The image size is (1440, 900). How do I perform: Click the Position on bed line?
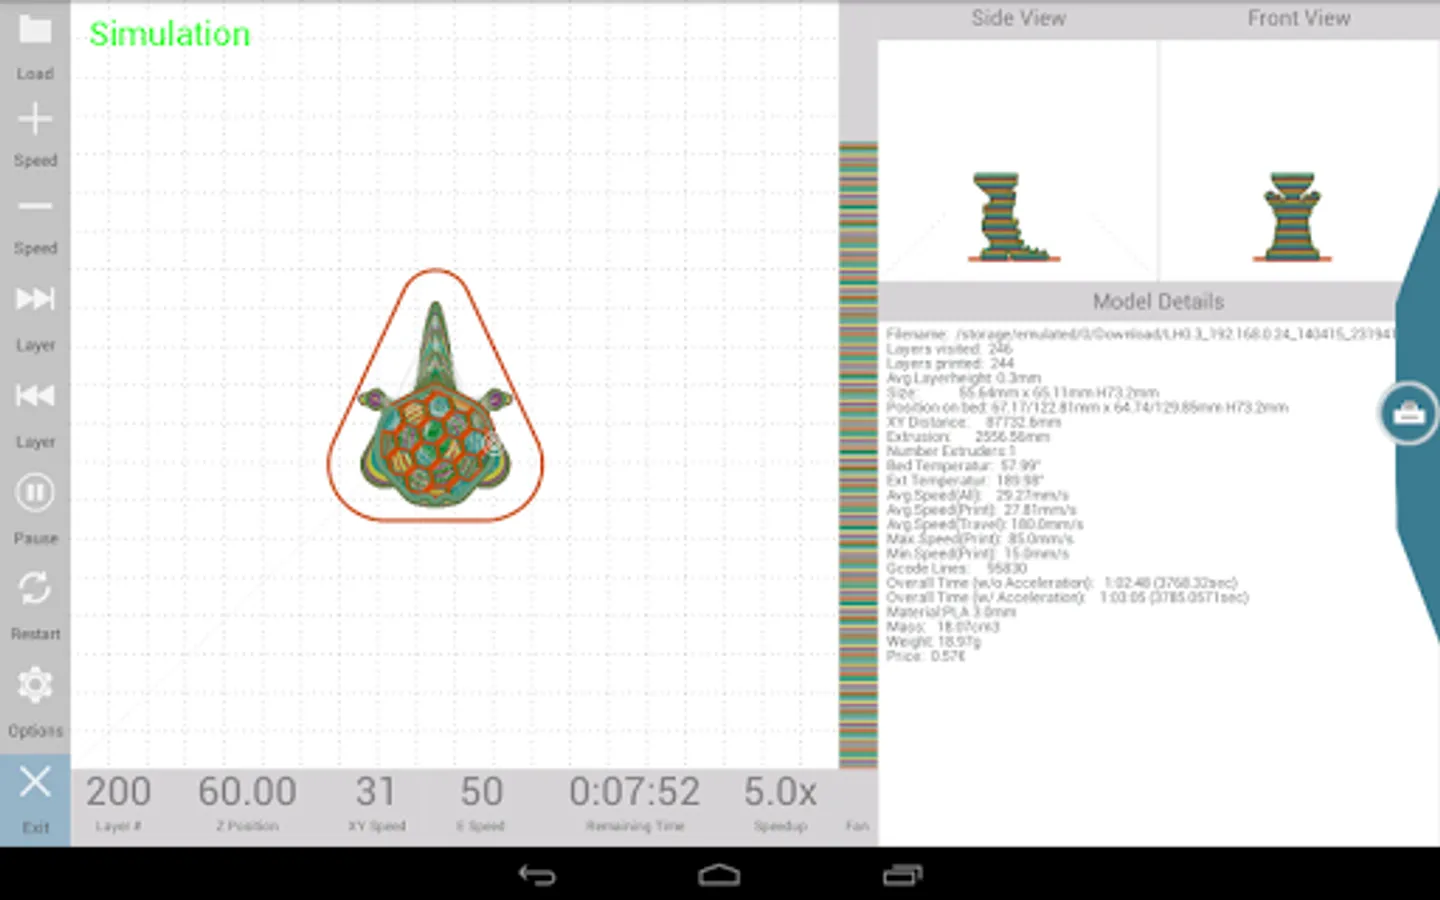tap(1087, 407)
